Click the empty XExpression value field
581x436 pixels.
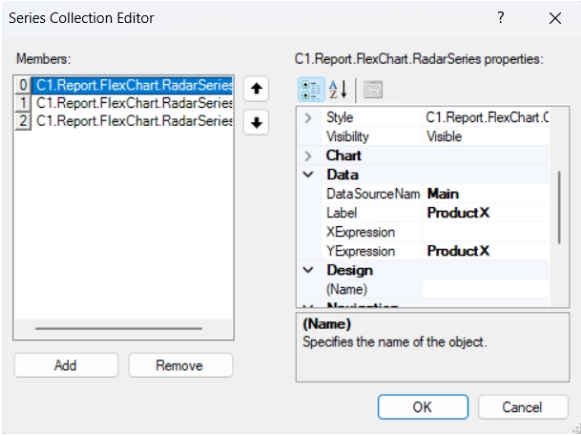tap(486, 232)
